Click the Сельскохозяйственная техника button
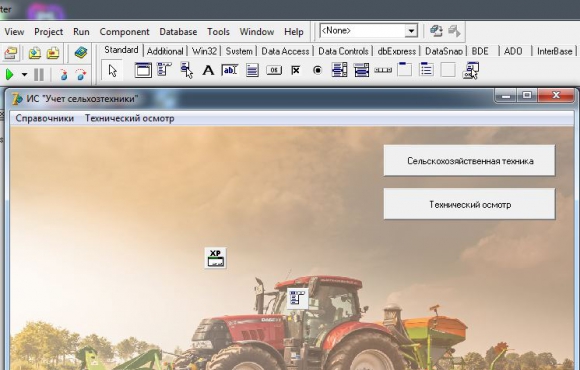Screen dimensions: 580x370 (469, 160)
